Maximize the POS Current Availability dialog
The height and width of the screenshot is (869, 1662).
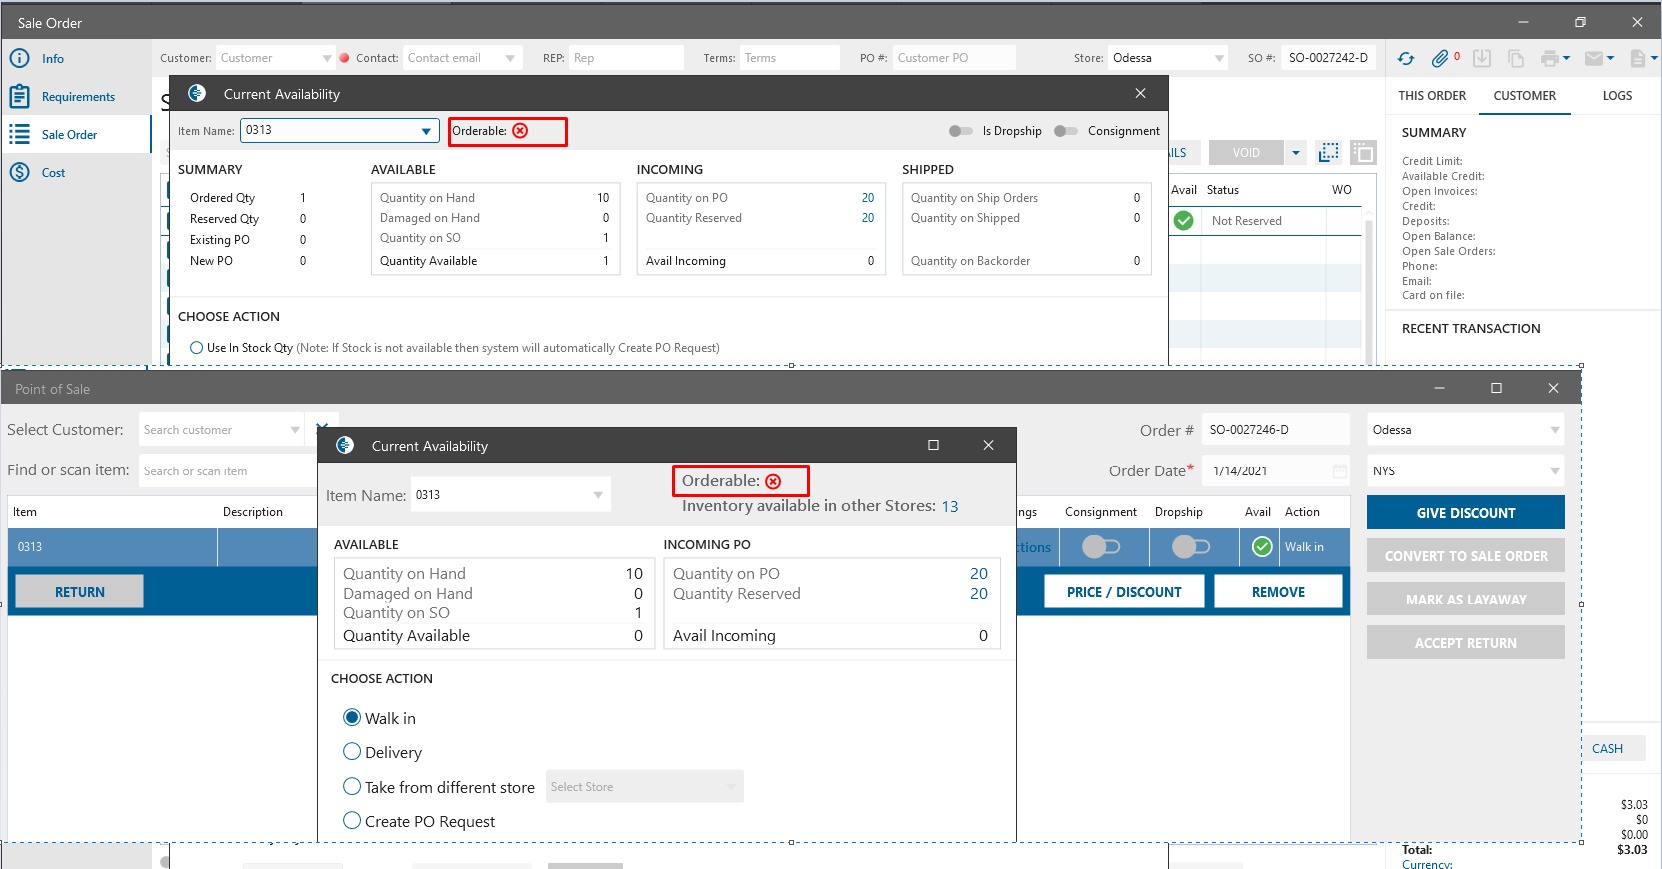(933, 445)
